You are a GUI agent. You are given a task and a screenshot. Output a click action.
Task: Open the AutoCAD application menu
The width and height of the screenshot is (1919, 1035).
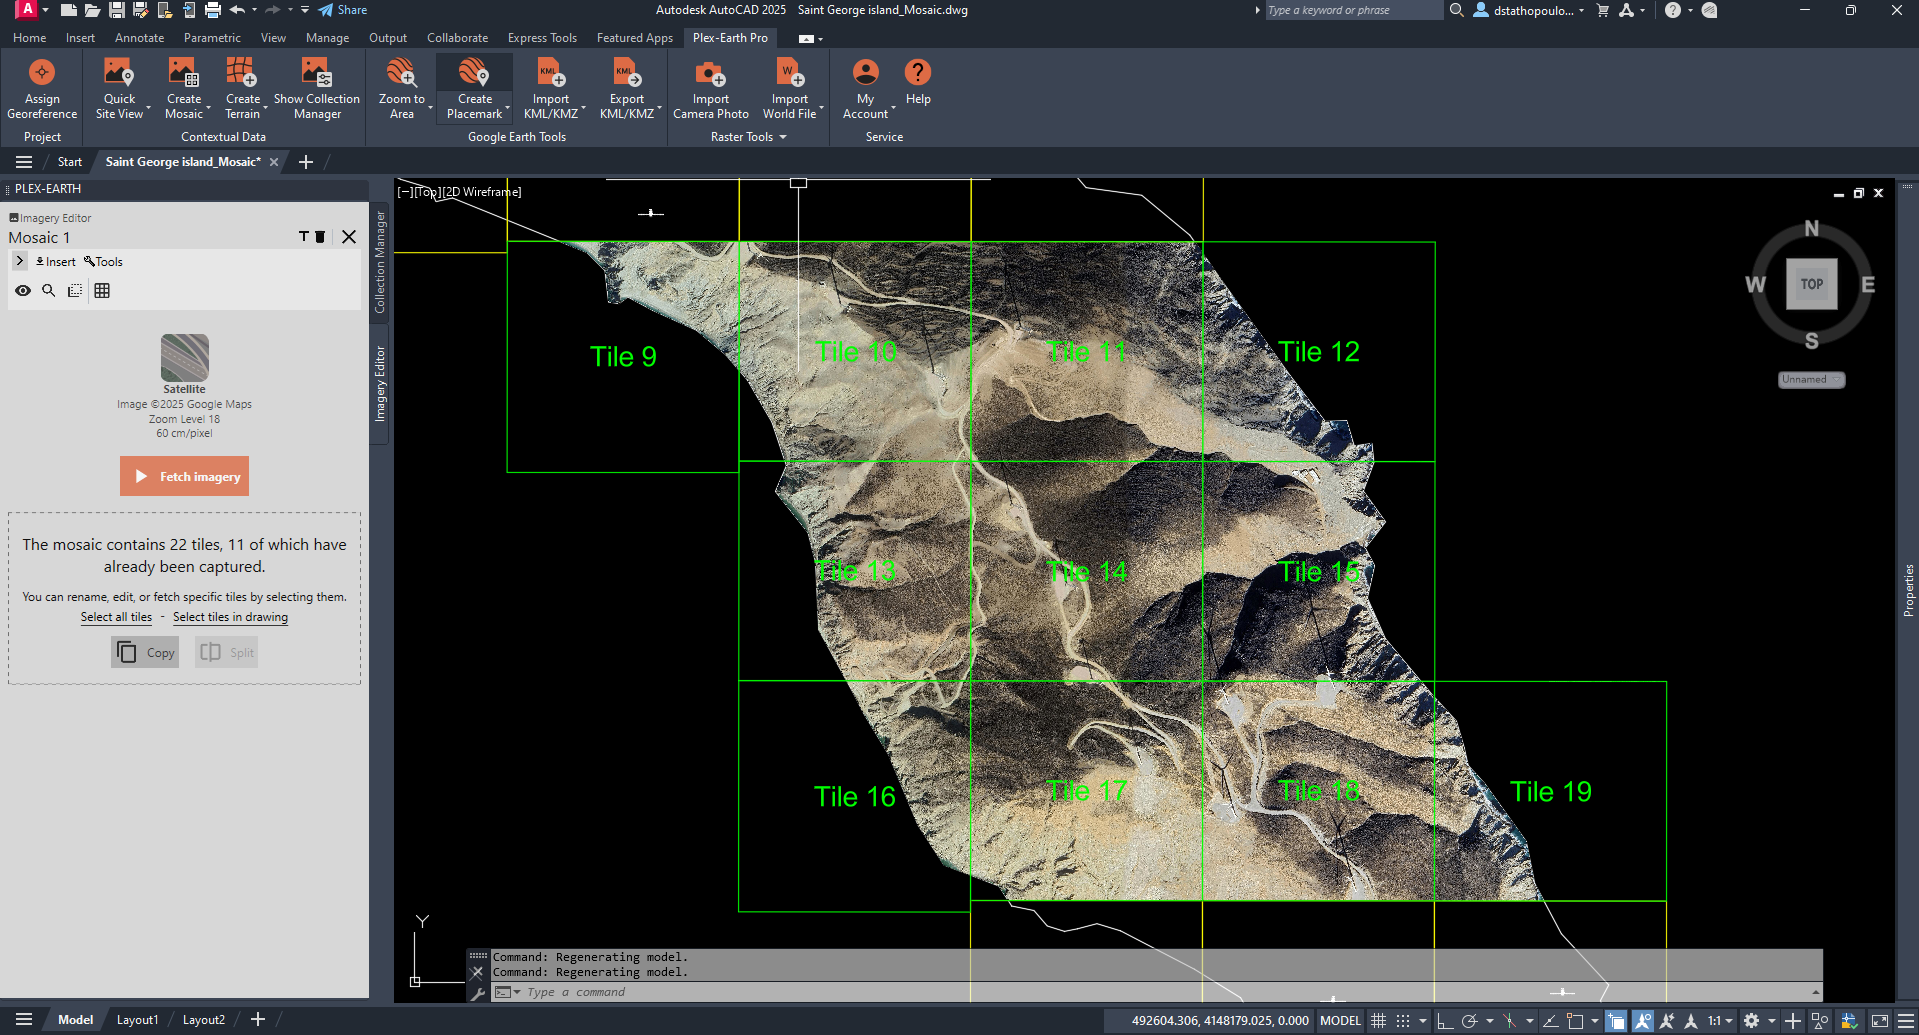(x=27, y=9)
